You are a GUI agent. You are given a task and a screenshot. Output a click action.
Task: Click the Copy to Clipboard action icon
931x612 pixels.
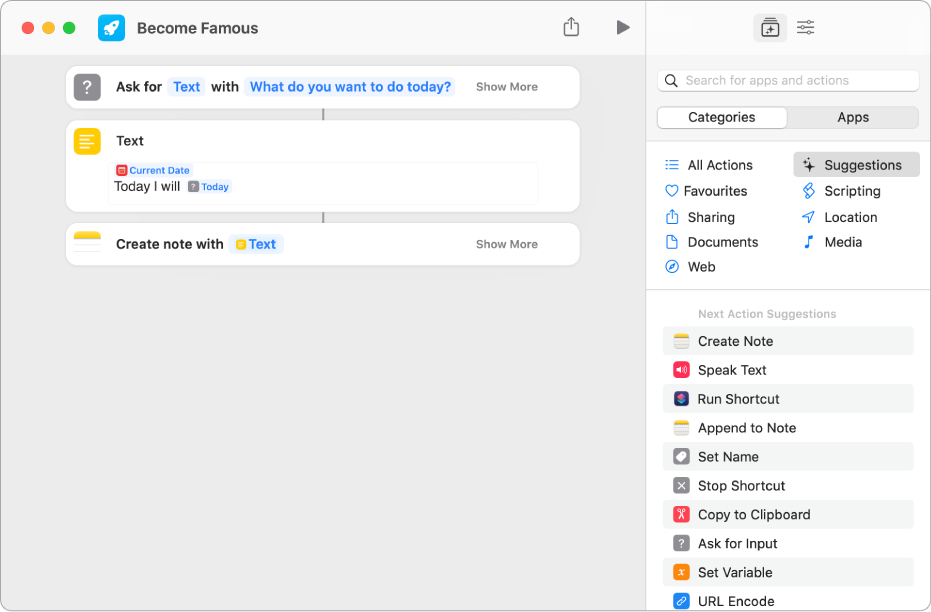click(x=683, y=514)
